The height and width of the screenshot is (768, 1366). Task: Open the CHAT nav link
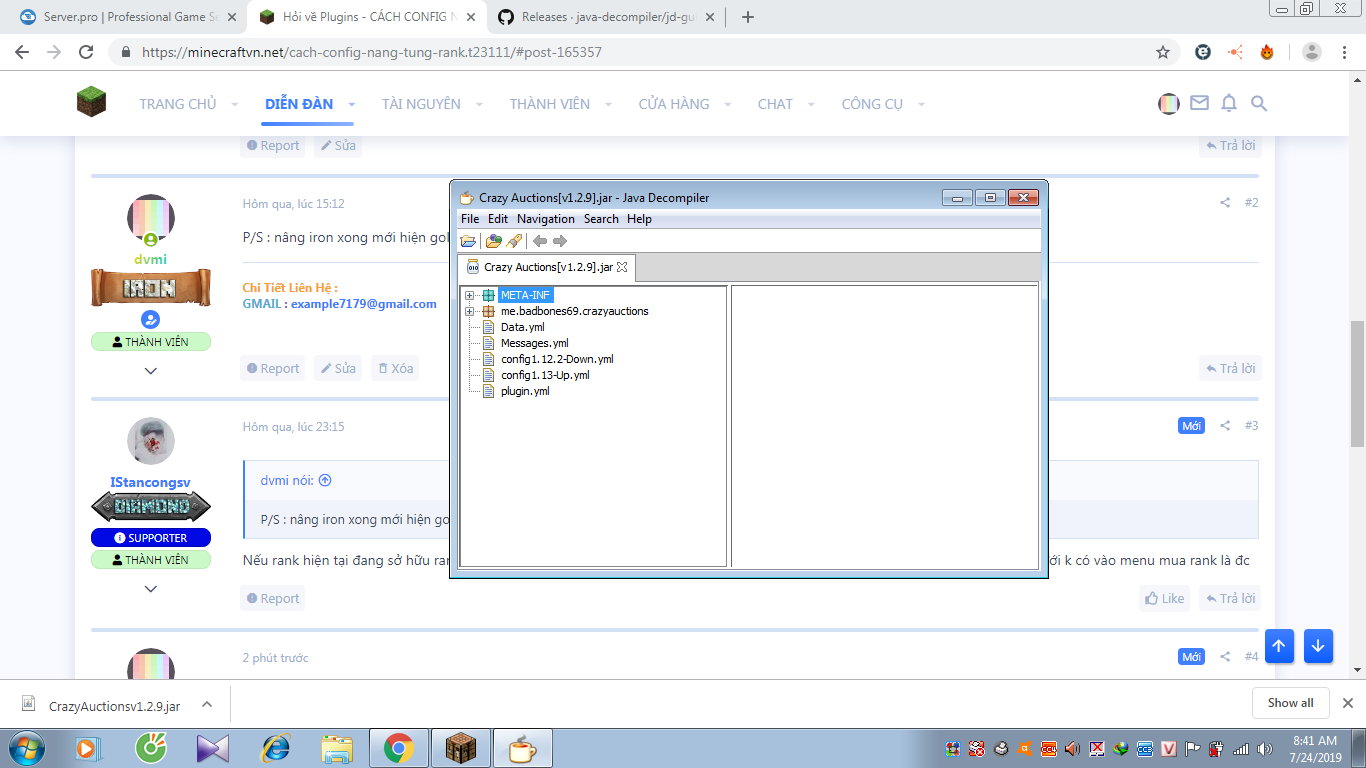775,104
